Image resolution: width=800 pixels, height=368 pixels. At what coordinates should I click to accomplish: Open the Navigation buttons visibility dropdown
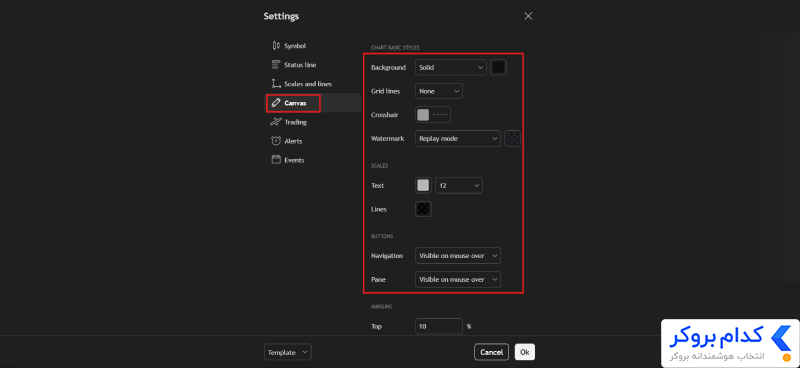458,256
